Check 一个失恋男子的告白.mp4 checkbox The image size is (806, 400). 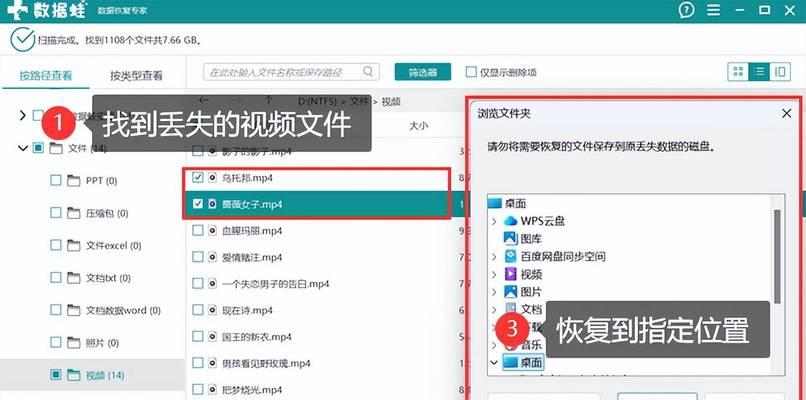[x=197, y=283]
